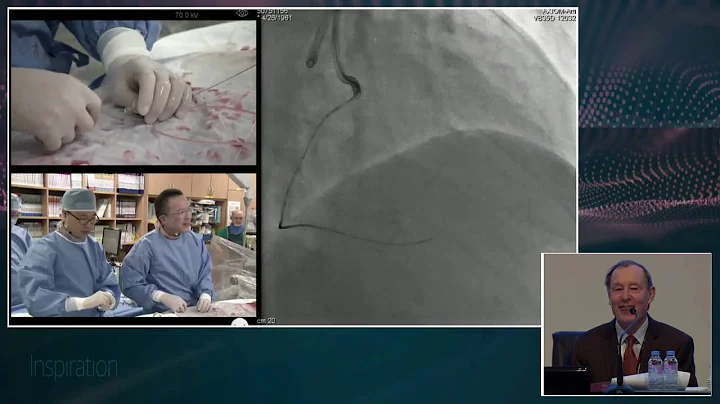Click the 4/28/1961 date overlay
The image size is (720, 404).
point(276,18)
